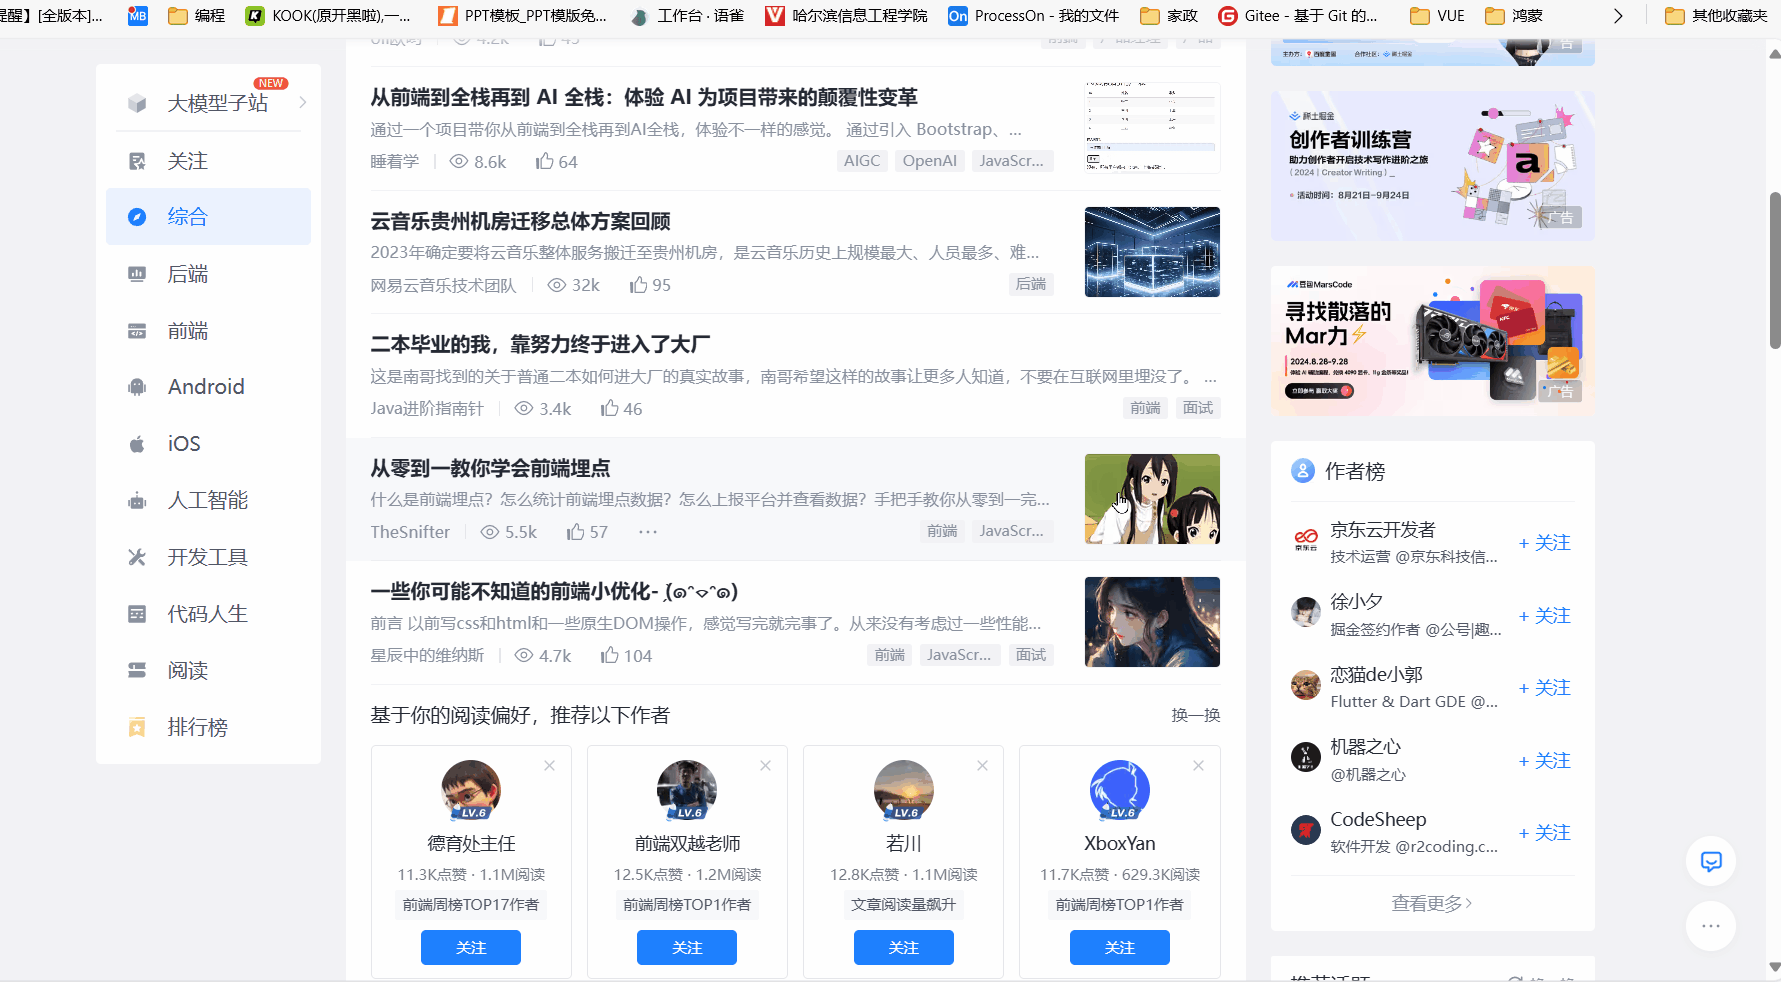
Task: Open the feedback chat bubble icon
Action: click(x=1710, y=861)
